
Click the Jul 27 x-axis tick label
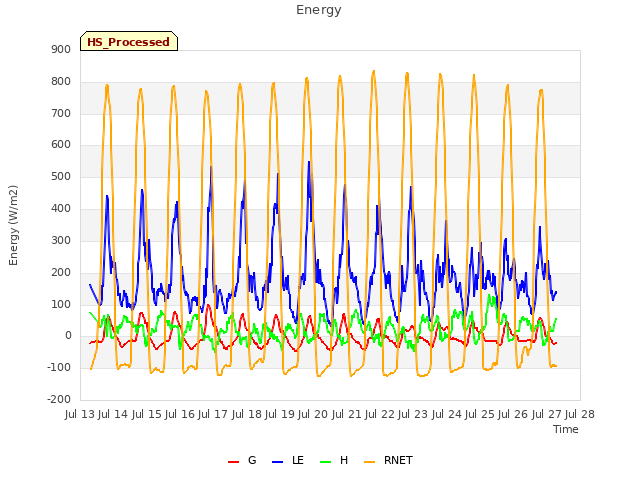click(x=547, y=414)
